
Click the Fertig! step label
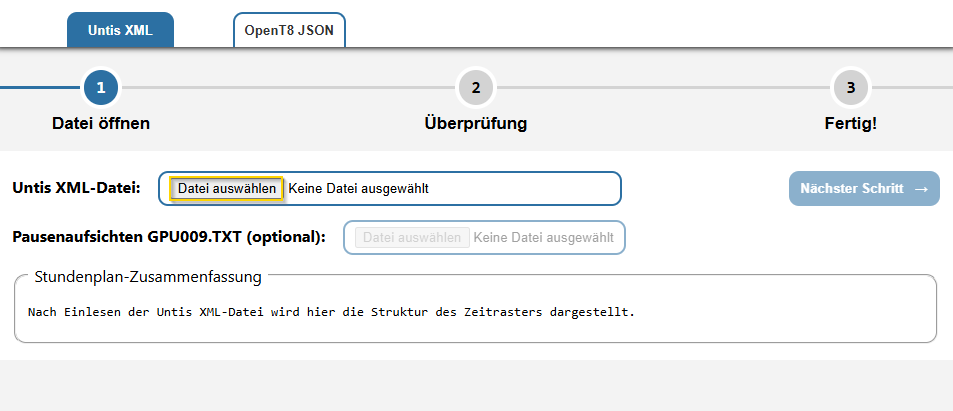(x=851, y=123)
